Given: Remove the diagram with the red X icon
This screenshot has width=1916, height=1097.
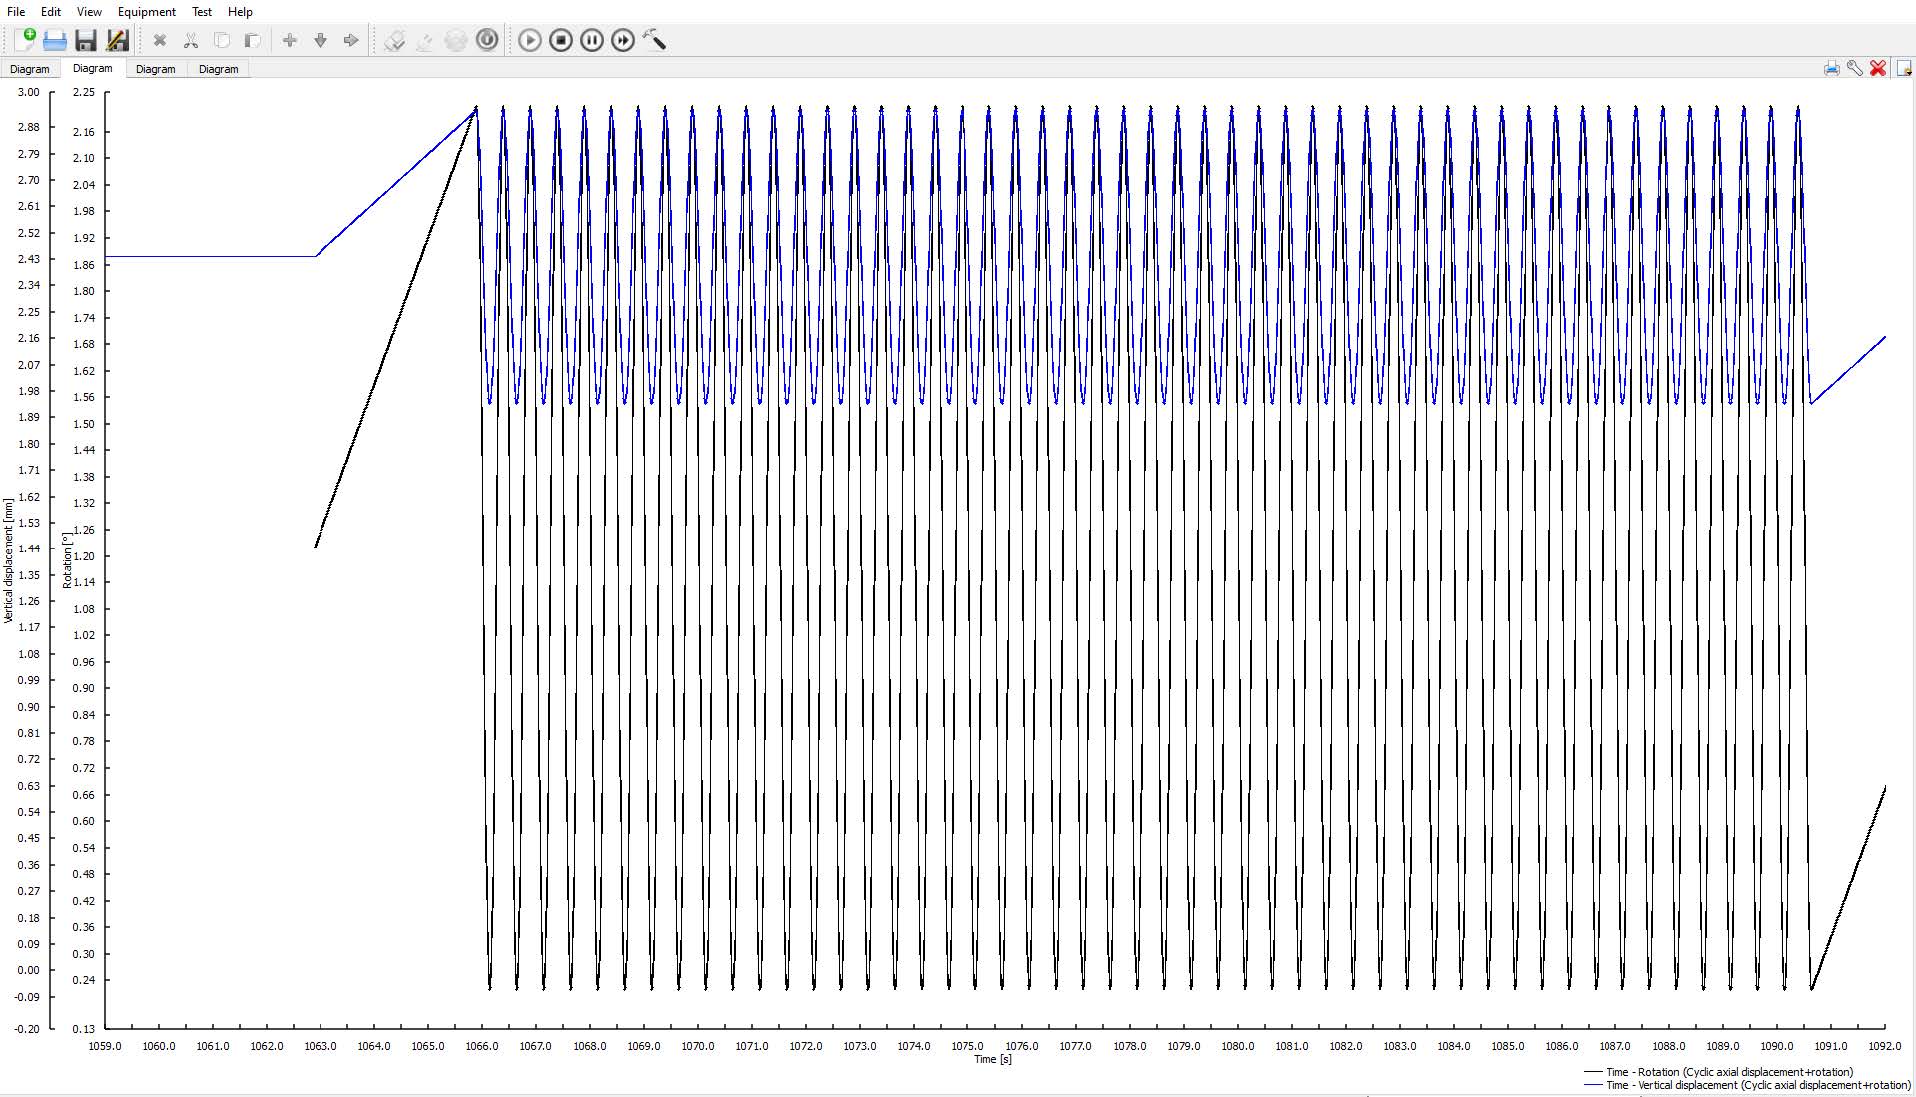Looking at the screenshot, I should [x=1878, y=68].
